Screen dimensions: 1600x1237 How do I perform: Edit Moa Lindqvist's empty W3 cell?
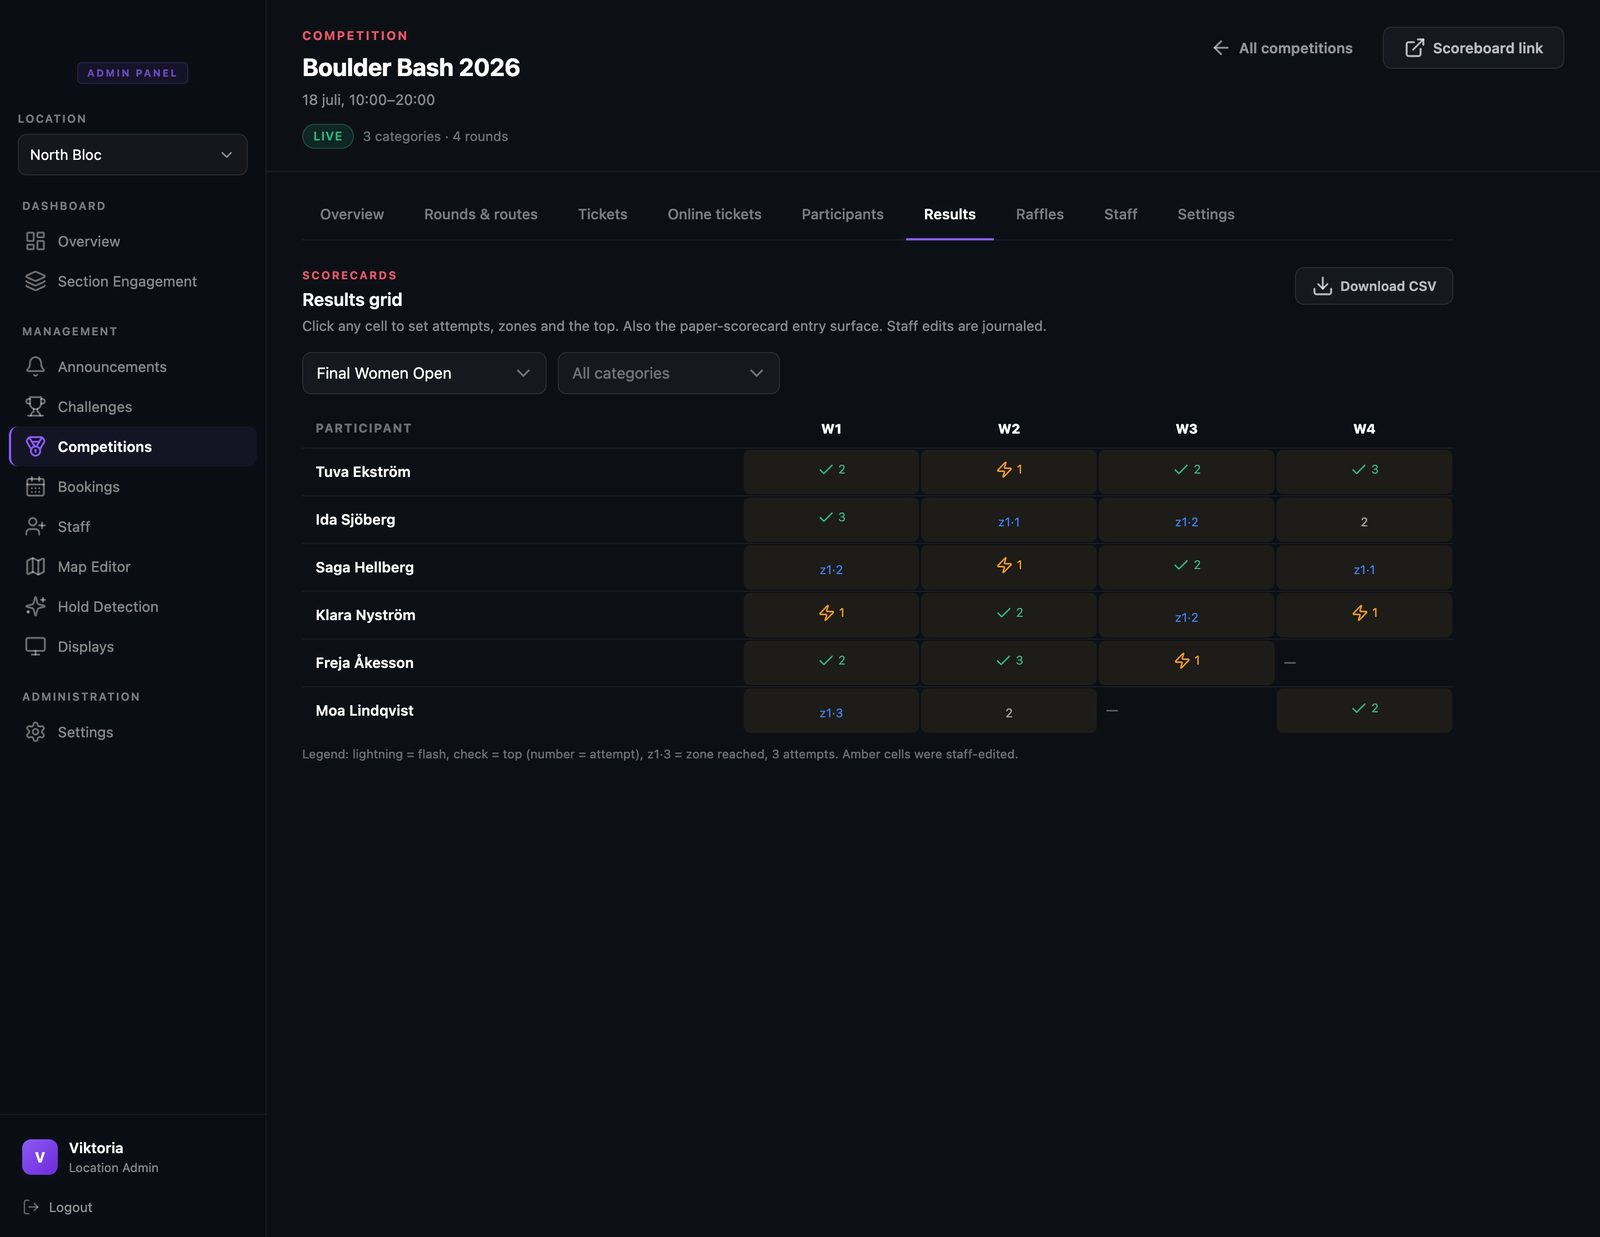pyautogui.click(x=1186, y=710)
